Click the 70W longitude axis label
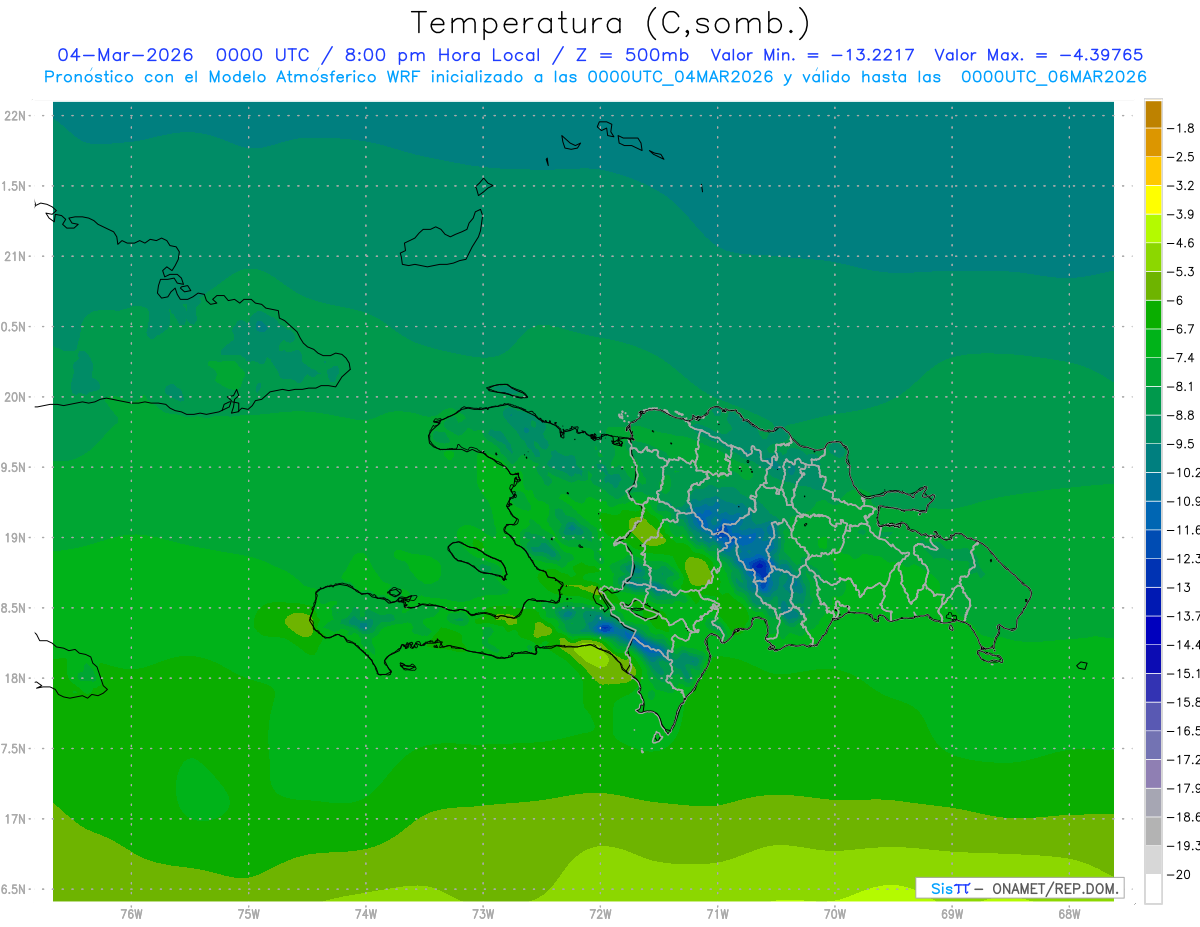1200x927 pixels. click(x=835, y=914)
